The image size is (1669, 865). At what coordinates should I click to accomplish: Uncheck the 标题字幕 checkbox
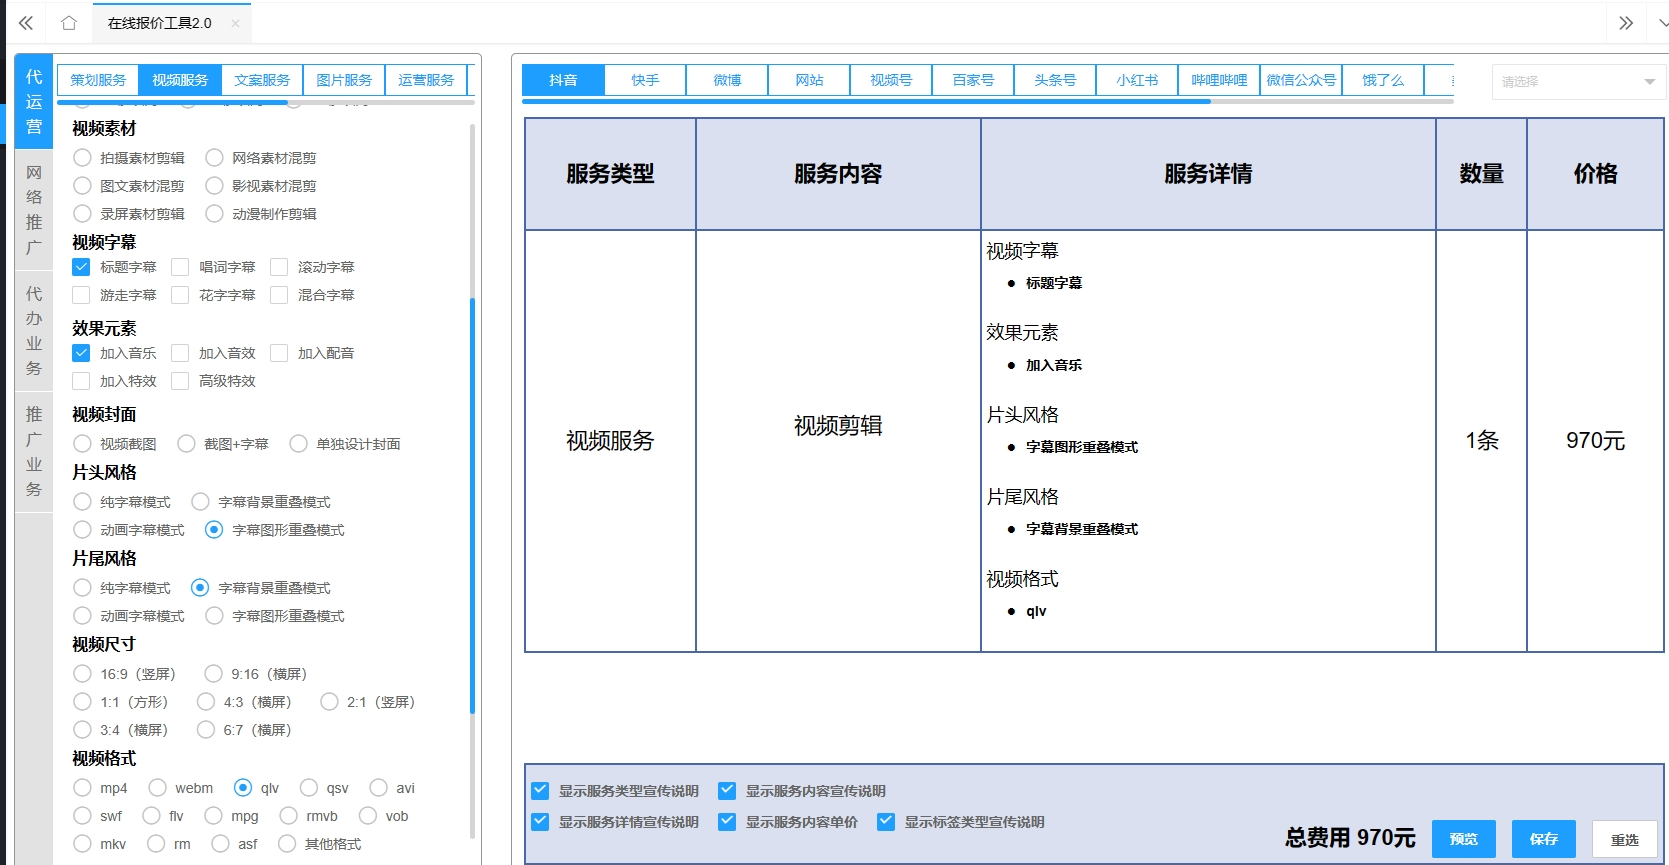point(81,267)
